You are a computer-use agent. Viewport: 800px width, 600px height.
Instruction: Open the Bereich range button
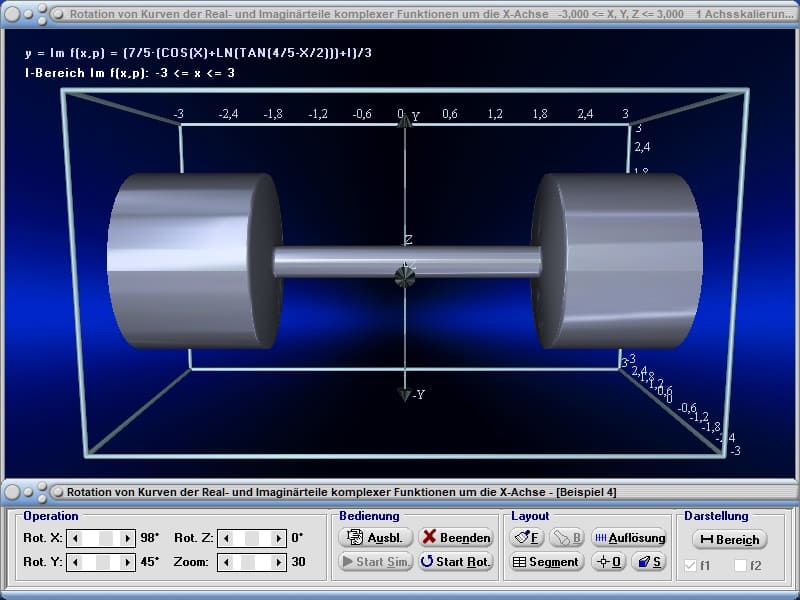(x=730, y=539)
